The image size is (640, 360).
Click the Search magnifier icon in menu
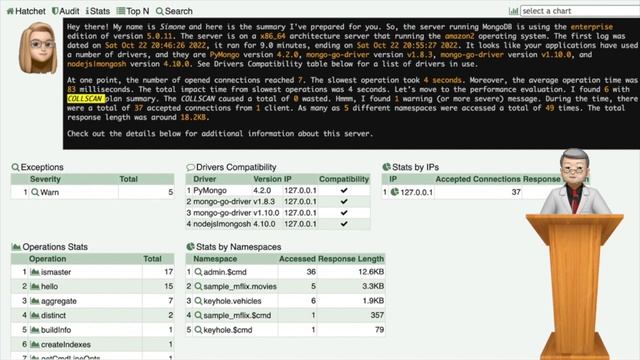coord(160,11)
